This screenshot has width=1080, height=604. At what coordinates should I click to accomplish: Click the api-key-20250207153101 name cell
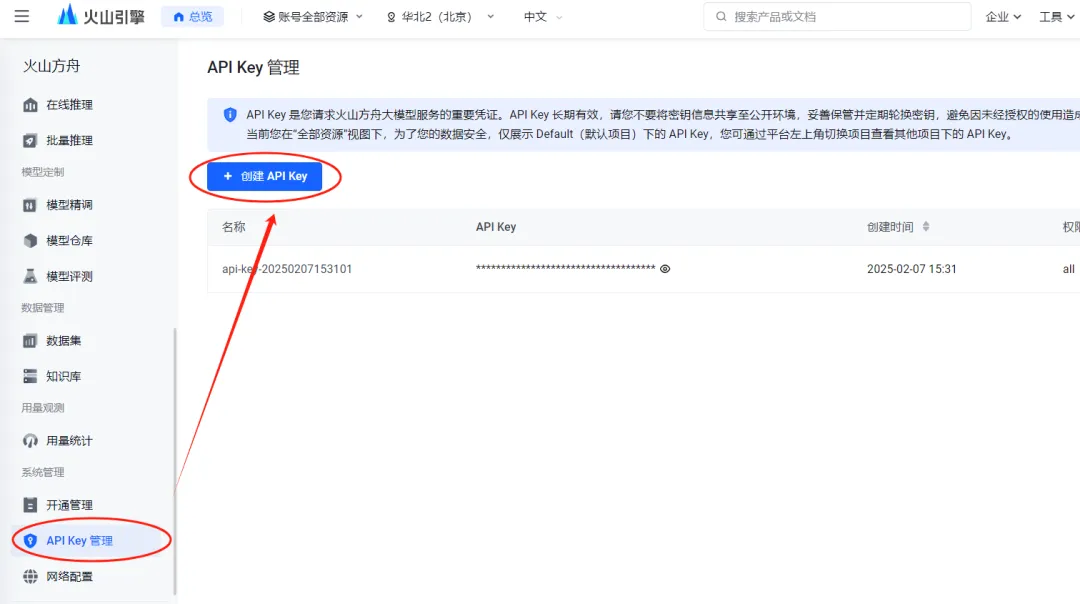pyautogui.click(x=287, y=269)
